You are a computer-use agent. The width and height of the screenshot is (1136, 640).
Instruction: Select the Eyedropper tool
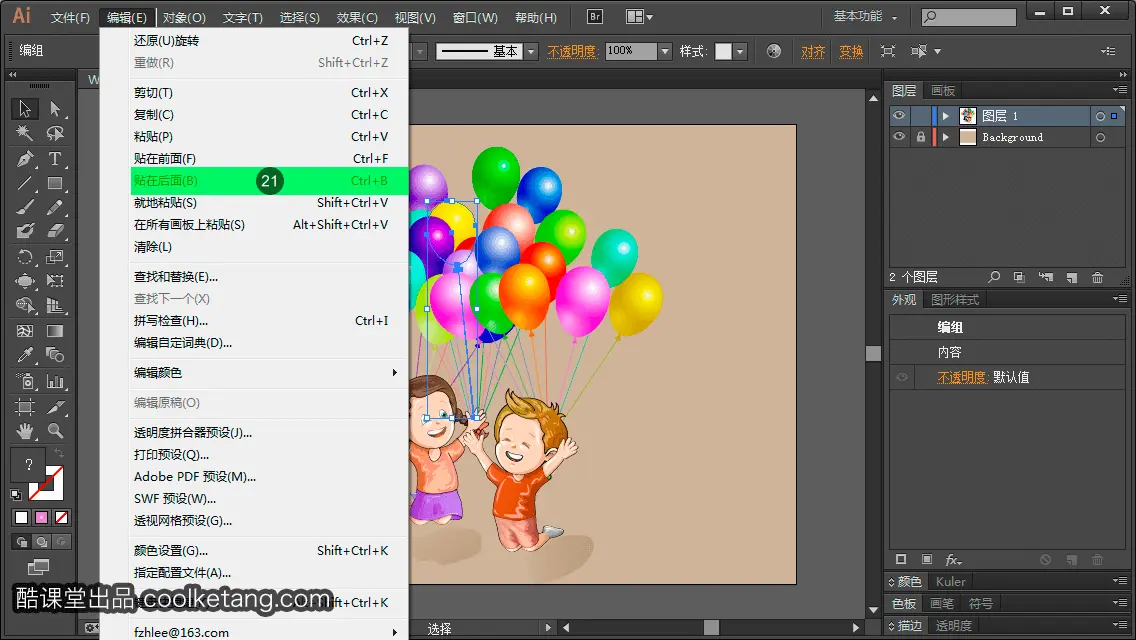25,355
